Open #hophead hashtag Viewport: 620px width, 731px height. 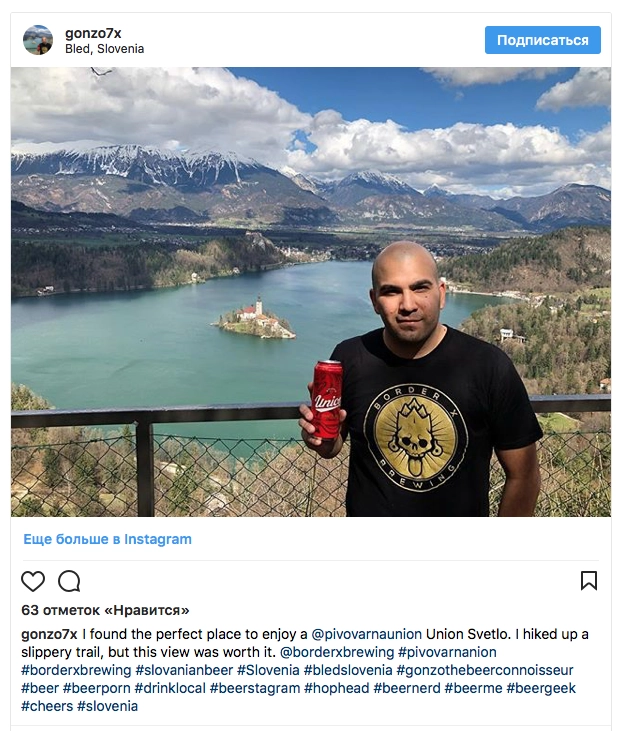point(337,688)
